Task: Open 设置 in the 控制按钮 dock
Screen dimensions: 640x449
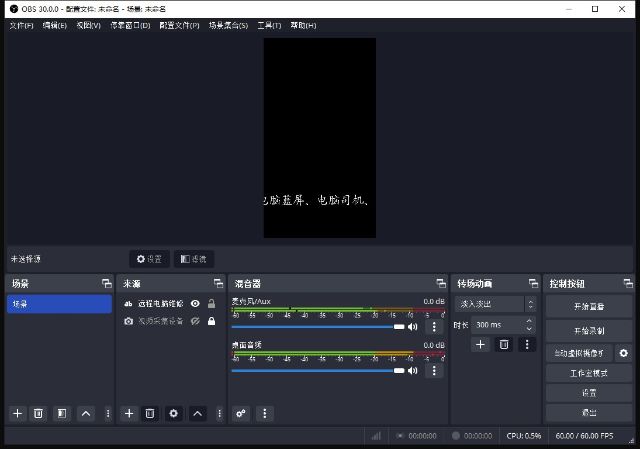Action: click(x=589, y=393)
